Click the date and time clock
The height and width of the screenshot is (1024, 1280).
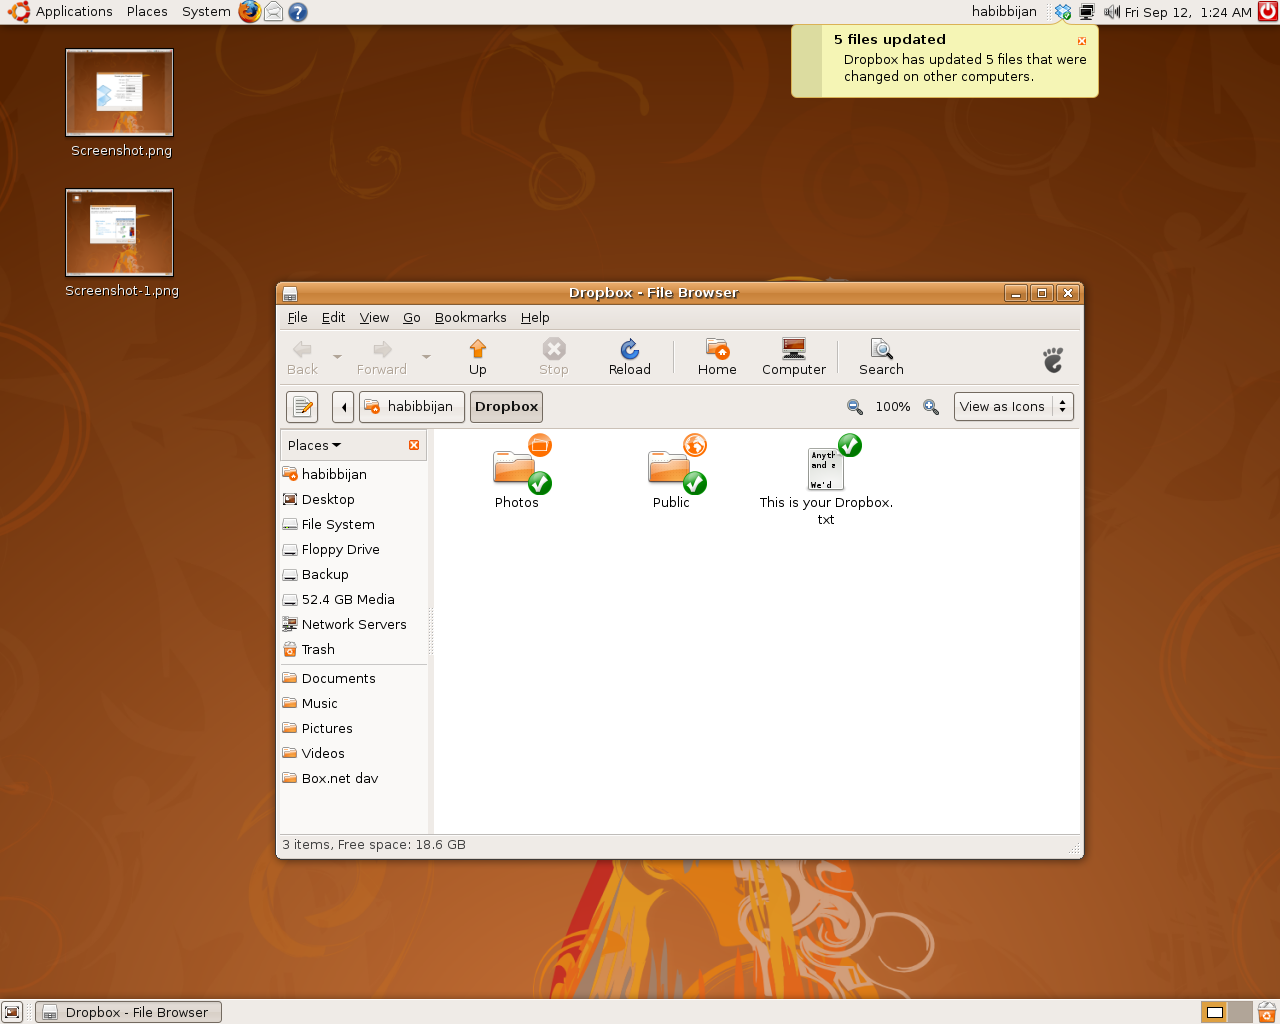click(x=1188, y=12)
